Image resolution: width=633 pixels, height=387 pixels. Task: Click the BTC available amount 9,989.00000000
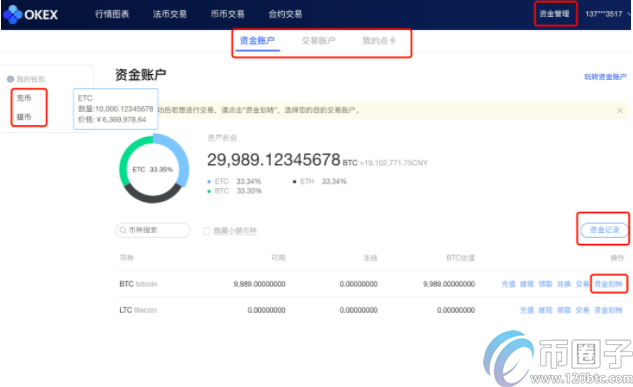[x=259, y=284]
